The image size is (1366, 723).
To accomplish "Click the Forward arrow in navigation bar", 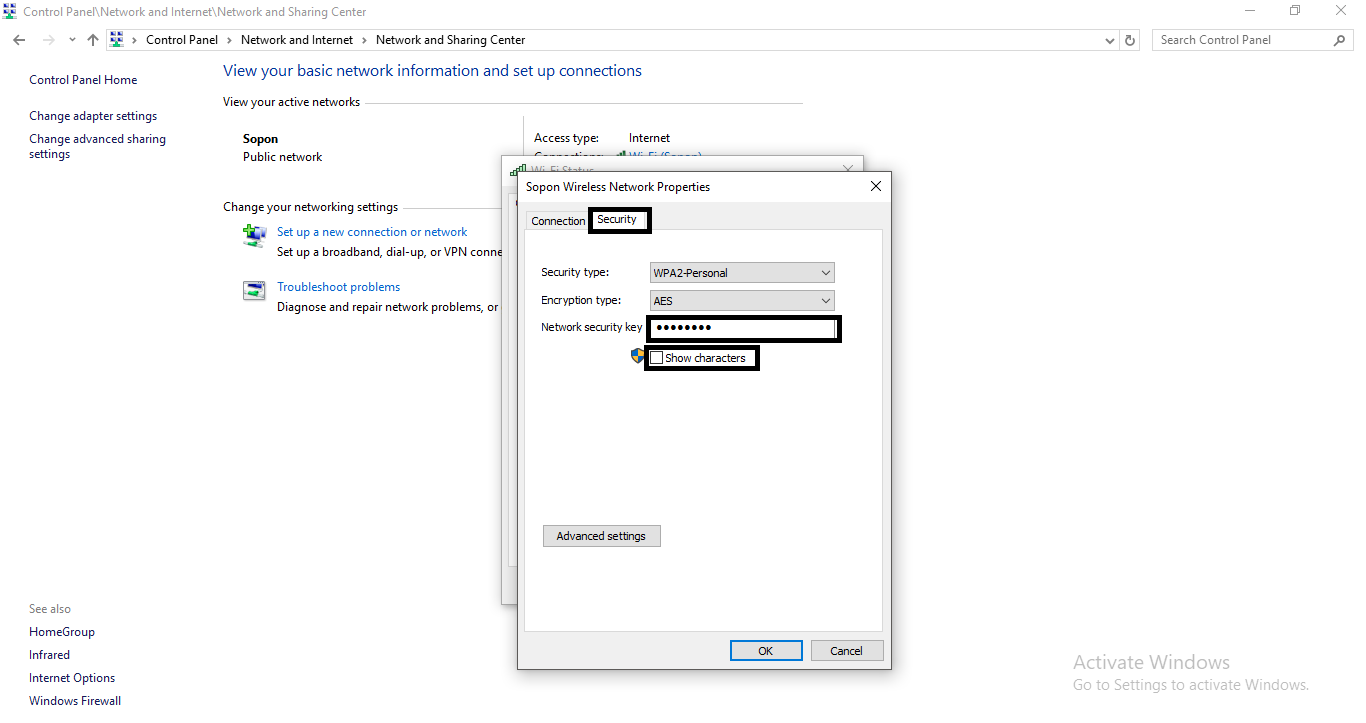I will coord(48,40).
